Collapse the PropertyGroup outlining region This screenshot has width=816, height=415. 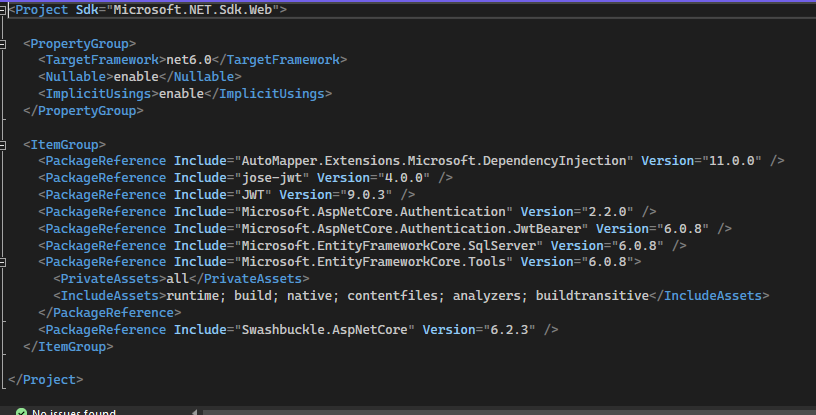(x=3, y=44)
